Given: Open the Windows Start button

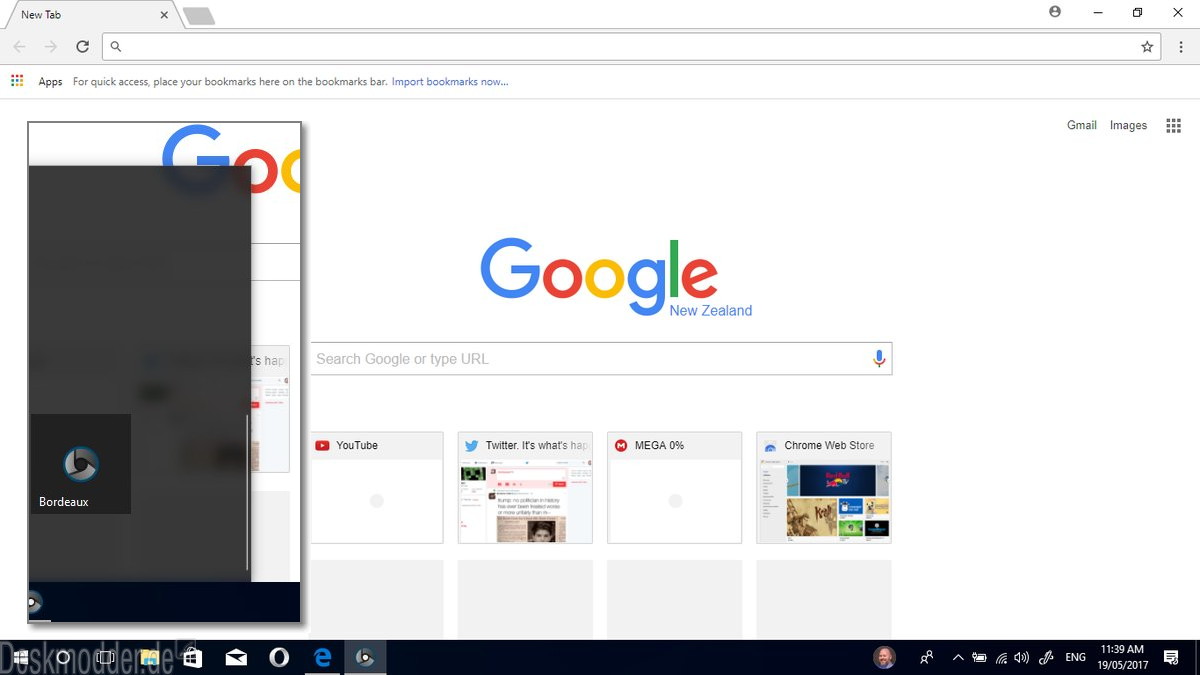Looking at the screenshot, I should tap(20, 657).
